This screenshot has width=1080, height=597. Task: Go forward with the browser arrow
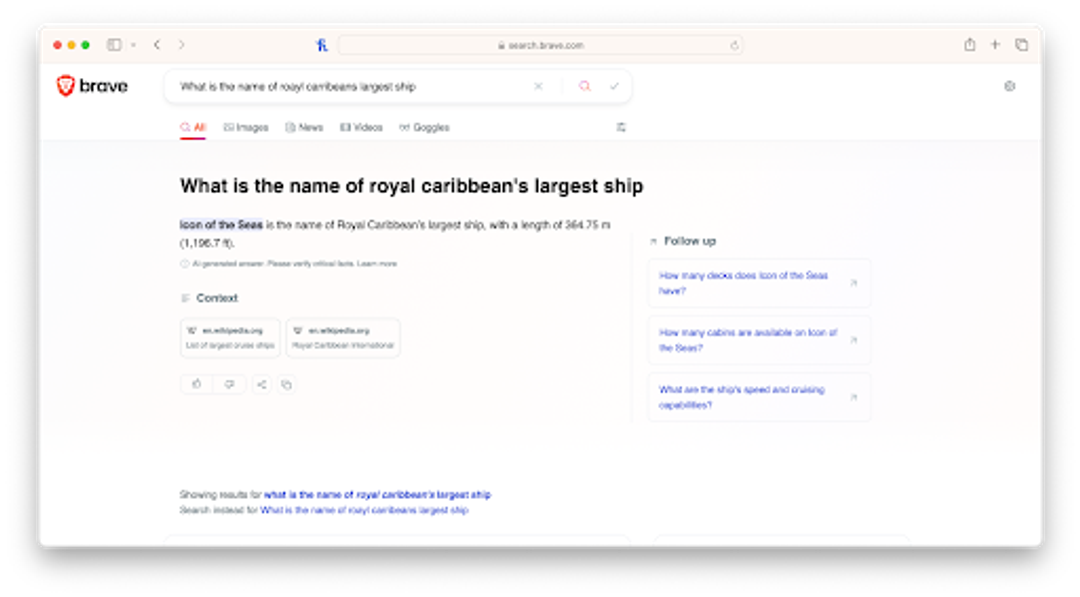182,45
